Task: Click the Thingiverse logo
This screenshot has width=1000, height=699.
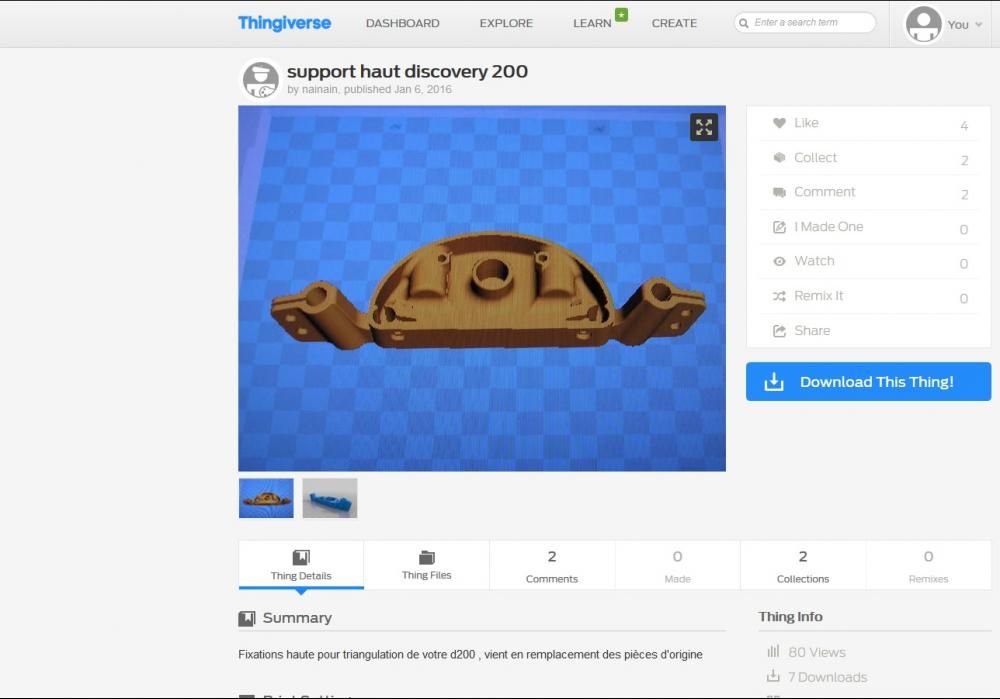Action: [x=284, y=23]
